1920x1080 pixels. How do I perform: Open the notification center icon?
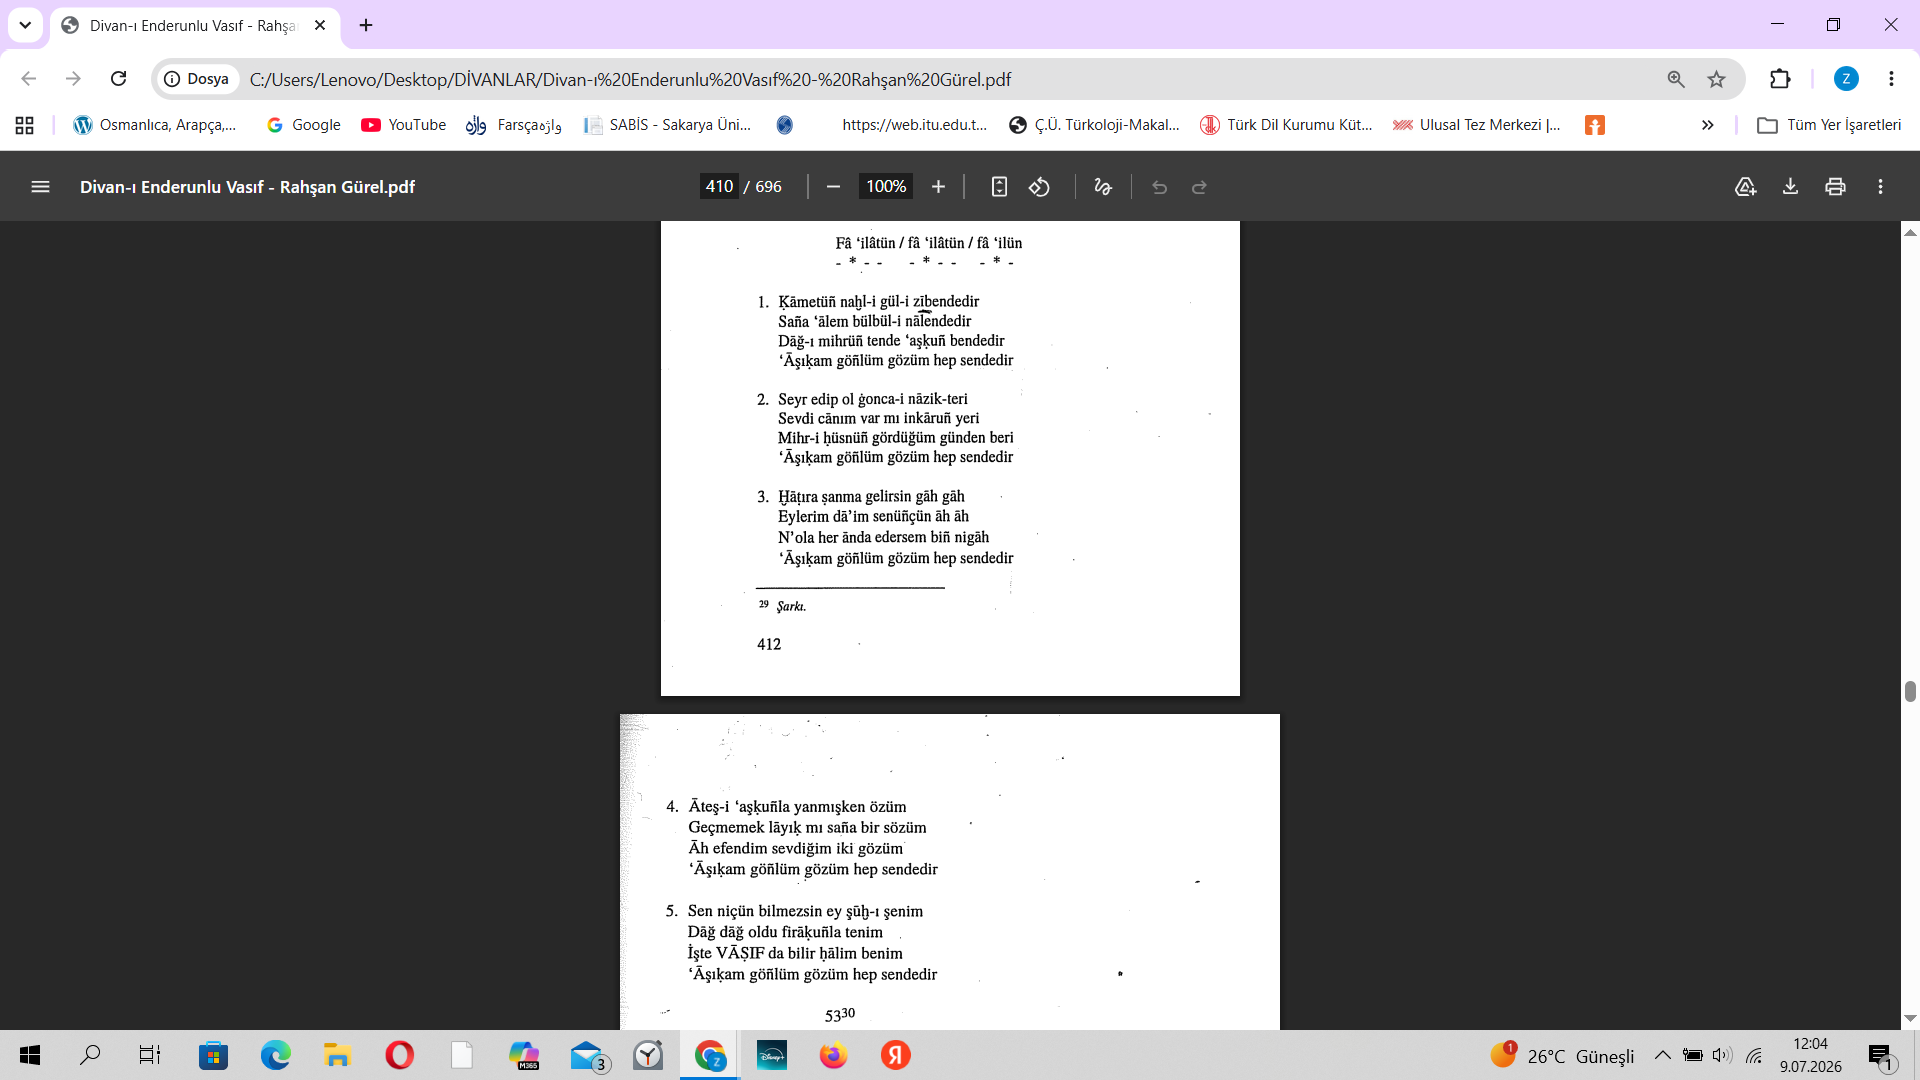[1881, 1056]
